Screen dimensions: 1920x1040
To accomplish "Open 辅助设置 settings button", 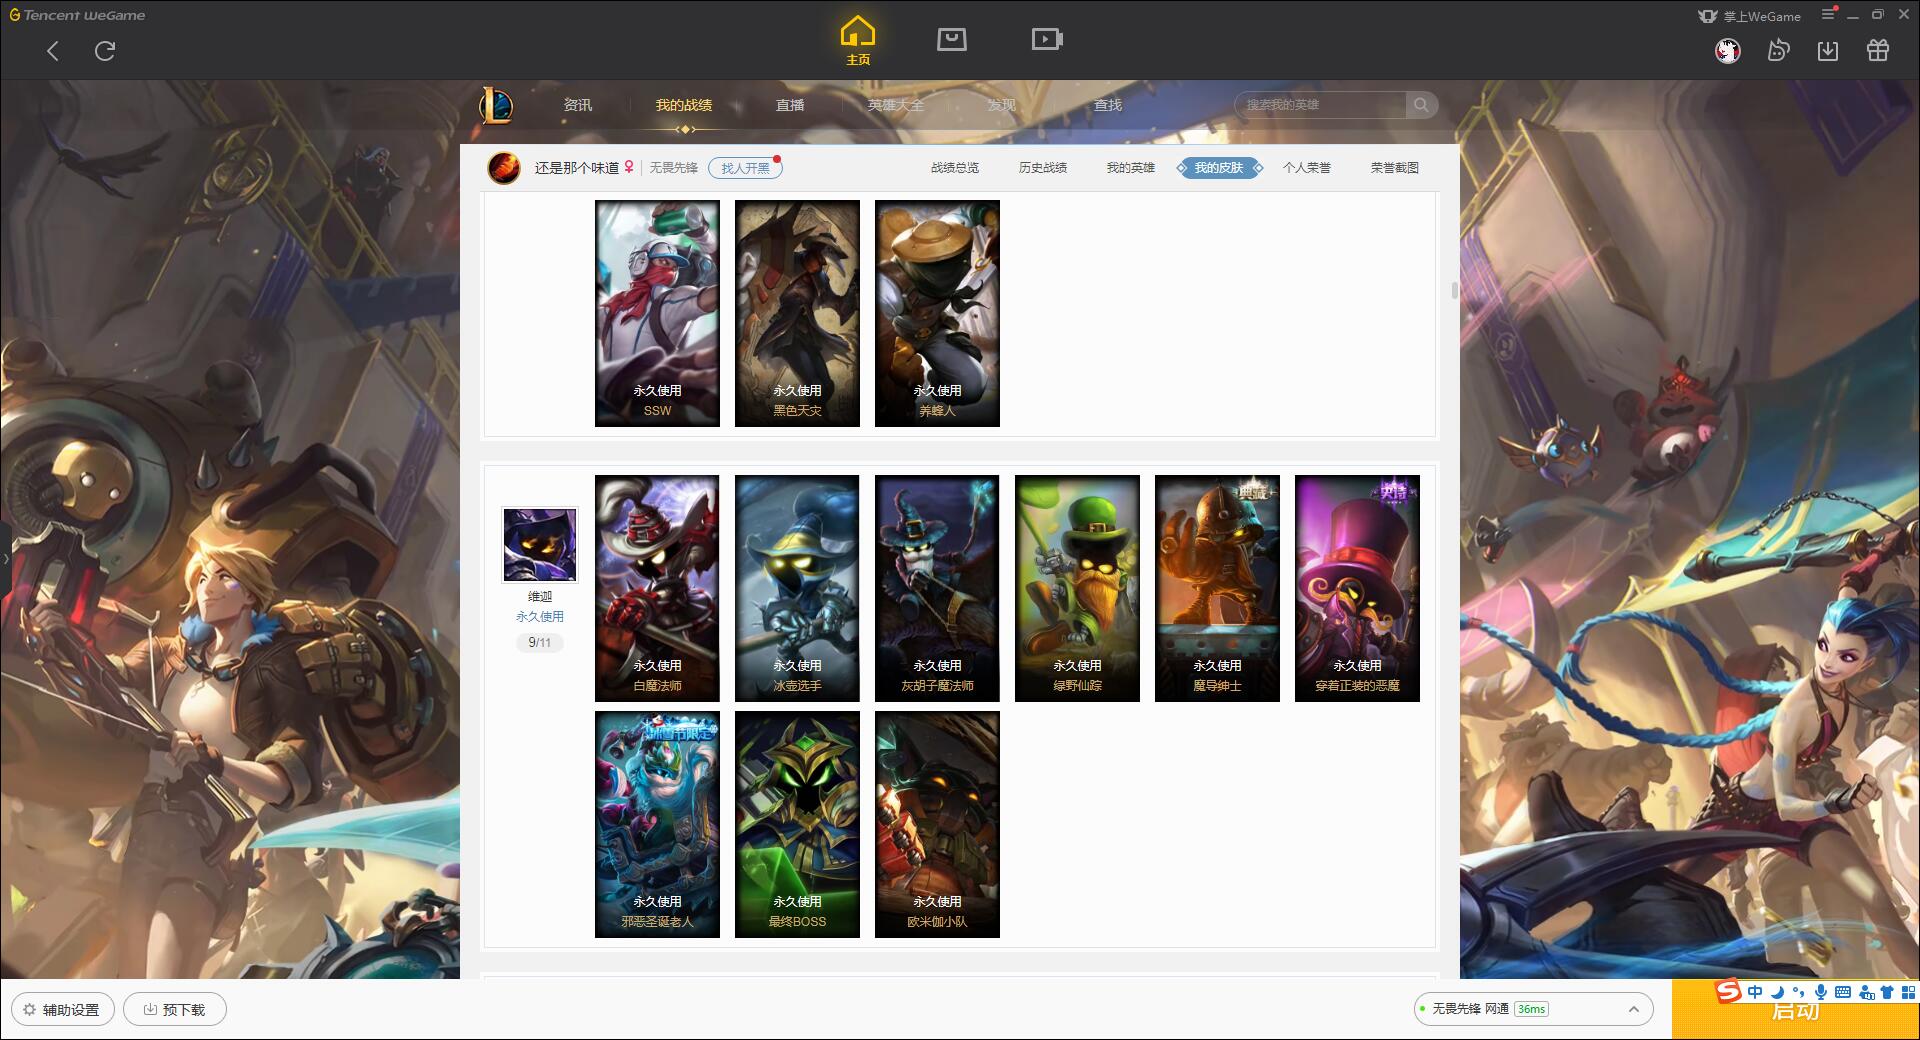I will pos(62,1009).
